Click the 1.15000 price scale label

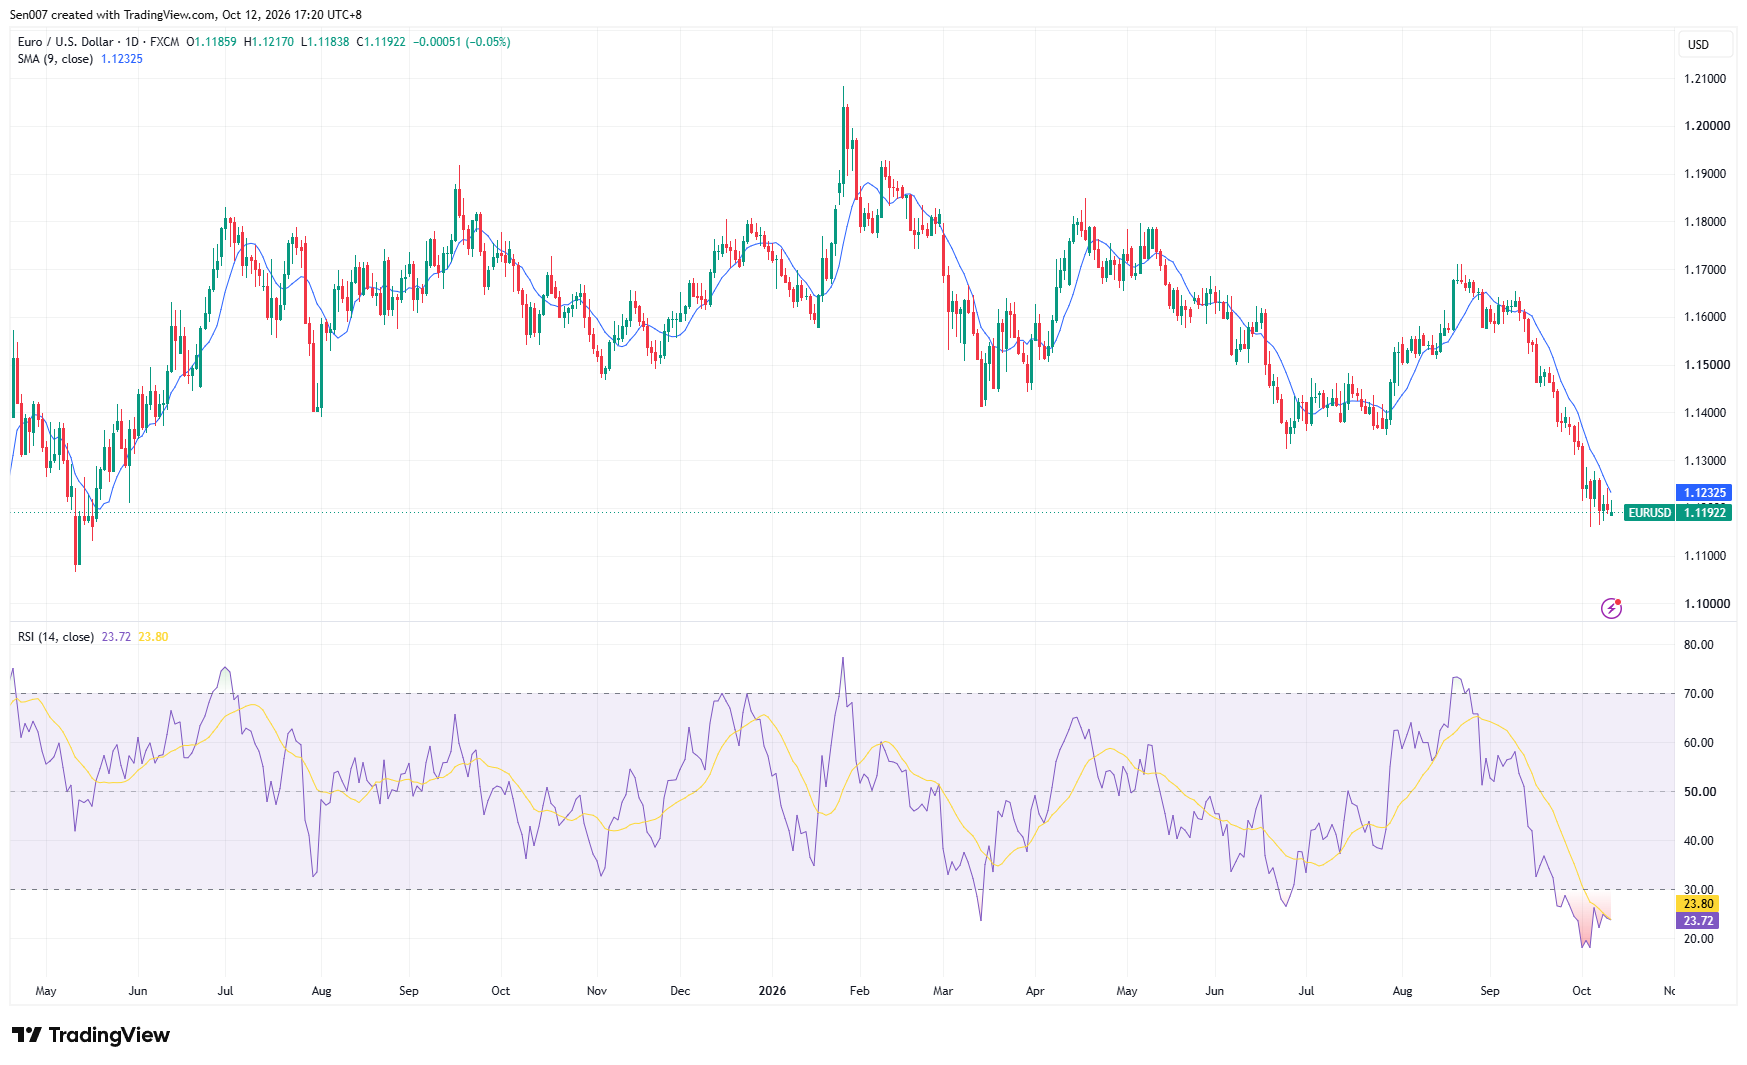1705,365
